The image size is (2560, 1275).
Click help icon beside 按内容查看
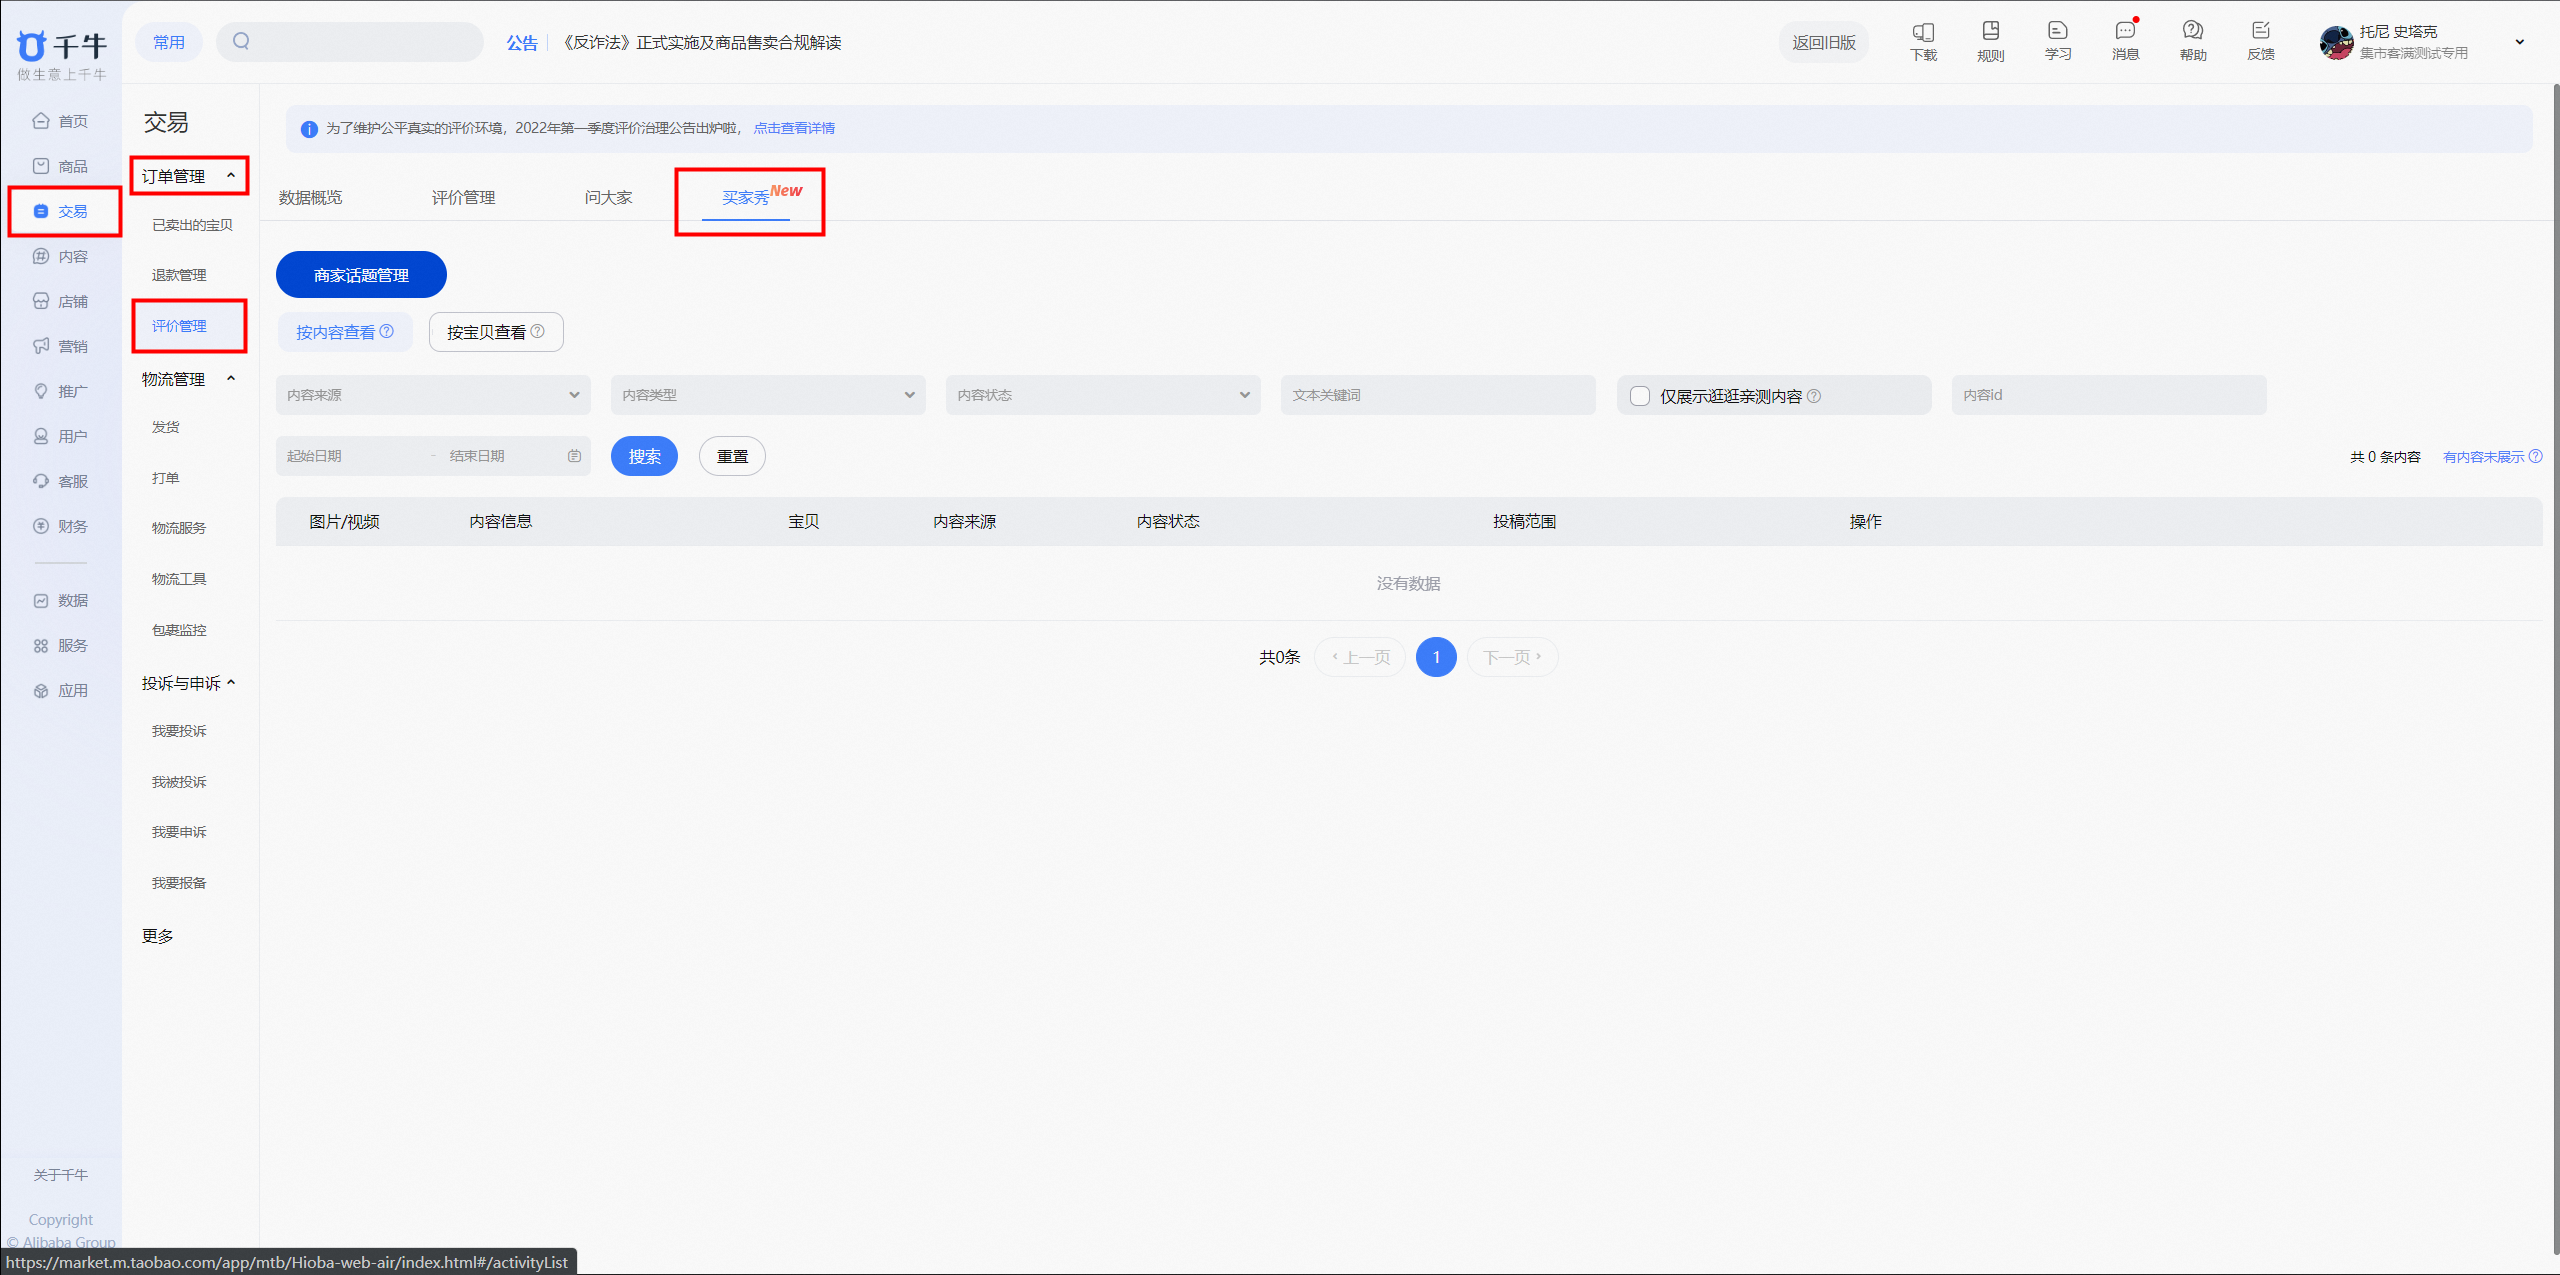pyautogui.click(x=387, y=331)
